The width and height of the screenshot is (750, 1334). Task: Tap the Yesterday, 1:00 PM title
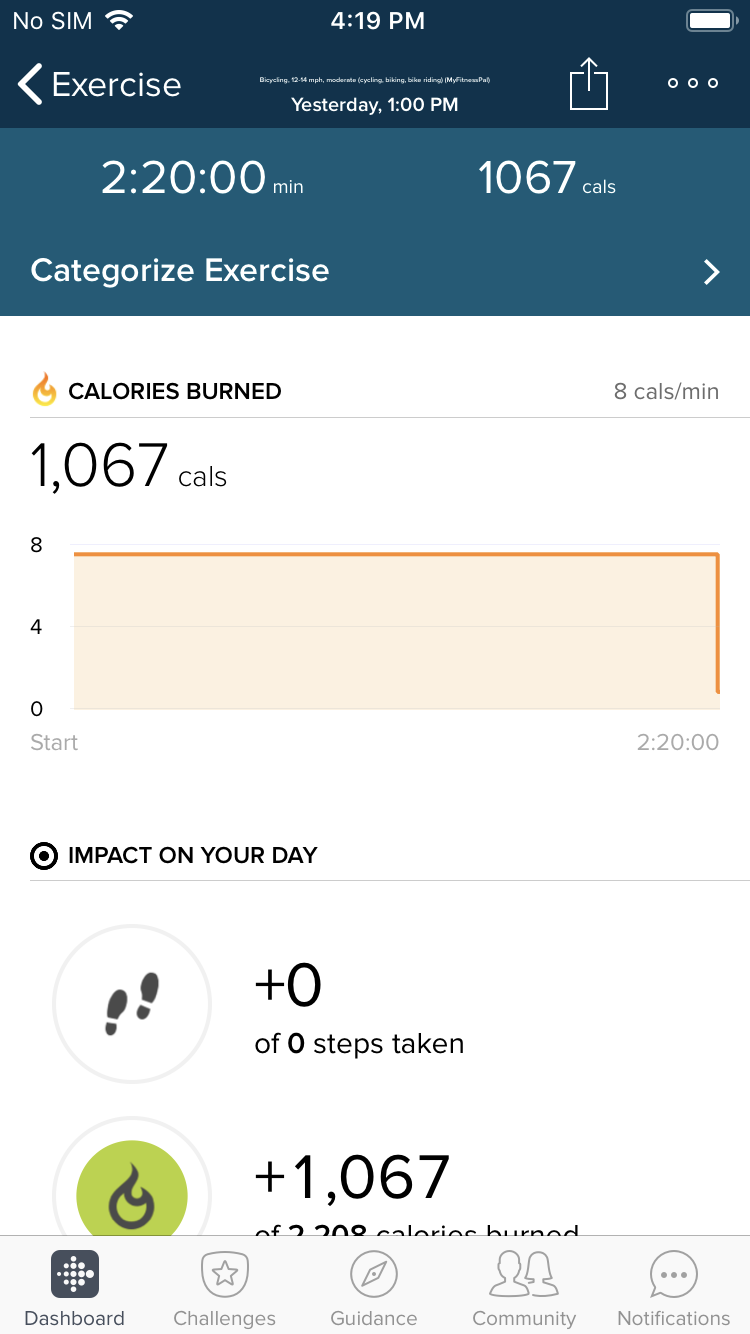[x=375, y=104]
